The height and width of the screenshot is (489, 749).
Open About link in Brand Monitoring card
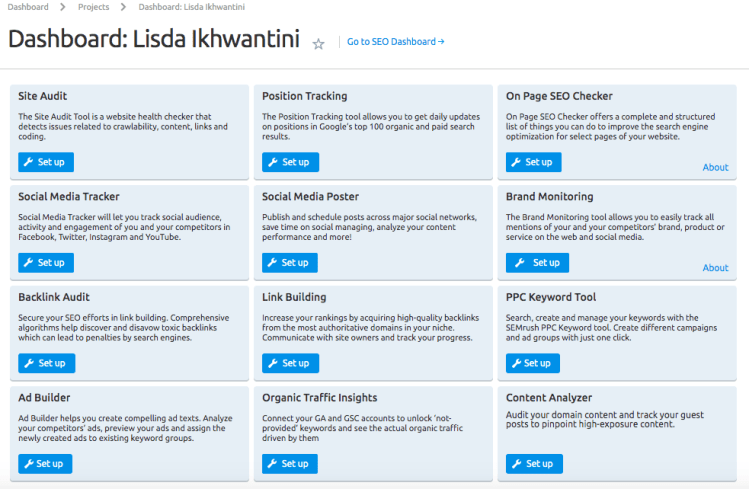pyautogui.click(x=715, y=268)
